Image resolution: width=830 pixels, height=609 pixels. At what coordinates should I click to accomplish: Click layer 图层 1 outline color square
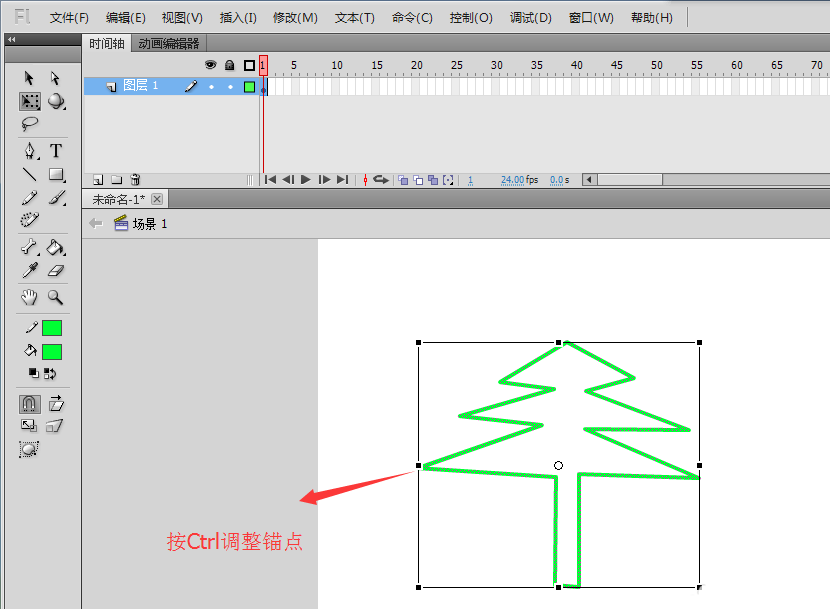tap(249, 87)
